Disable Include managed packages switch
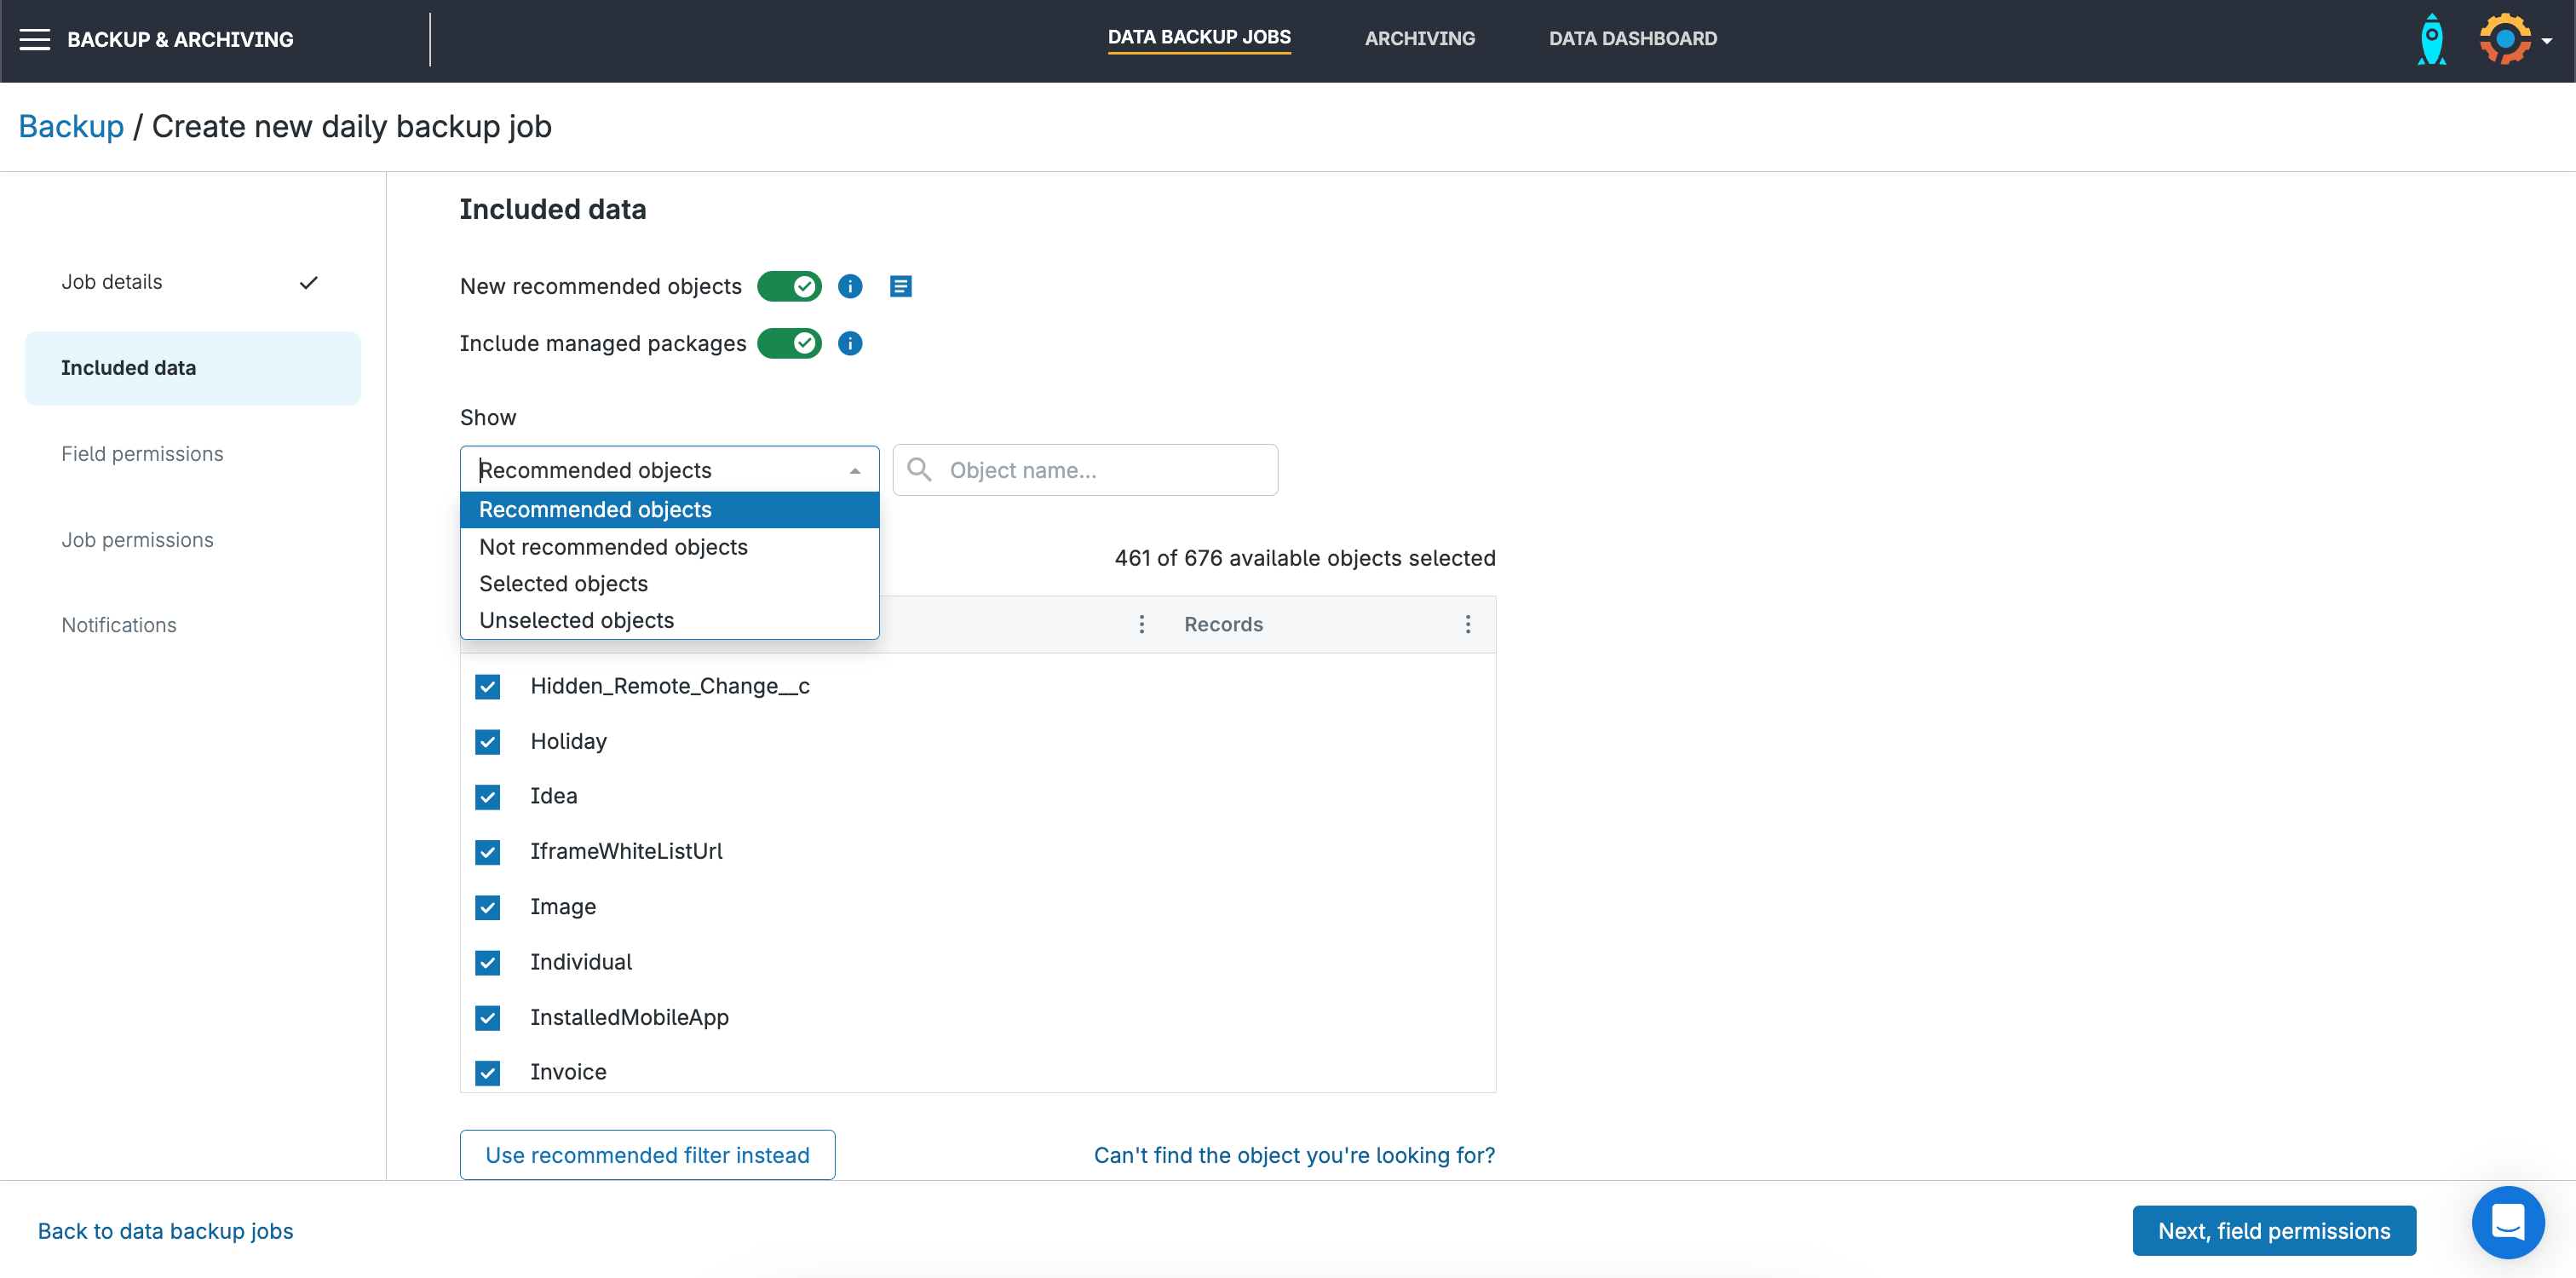The height and width of the screenshot is (1278, 2576). (x=789, y=344)
